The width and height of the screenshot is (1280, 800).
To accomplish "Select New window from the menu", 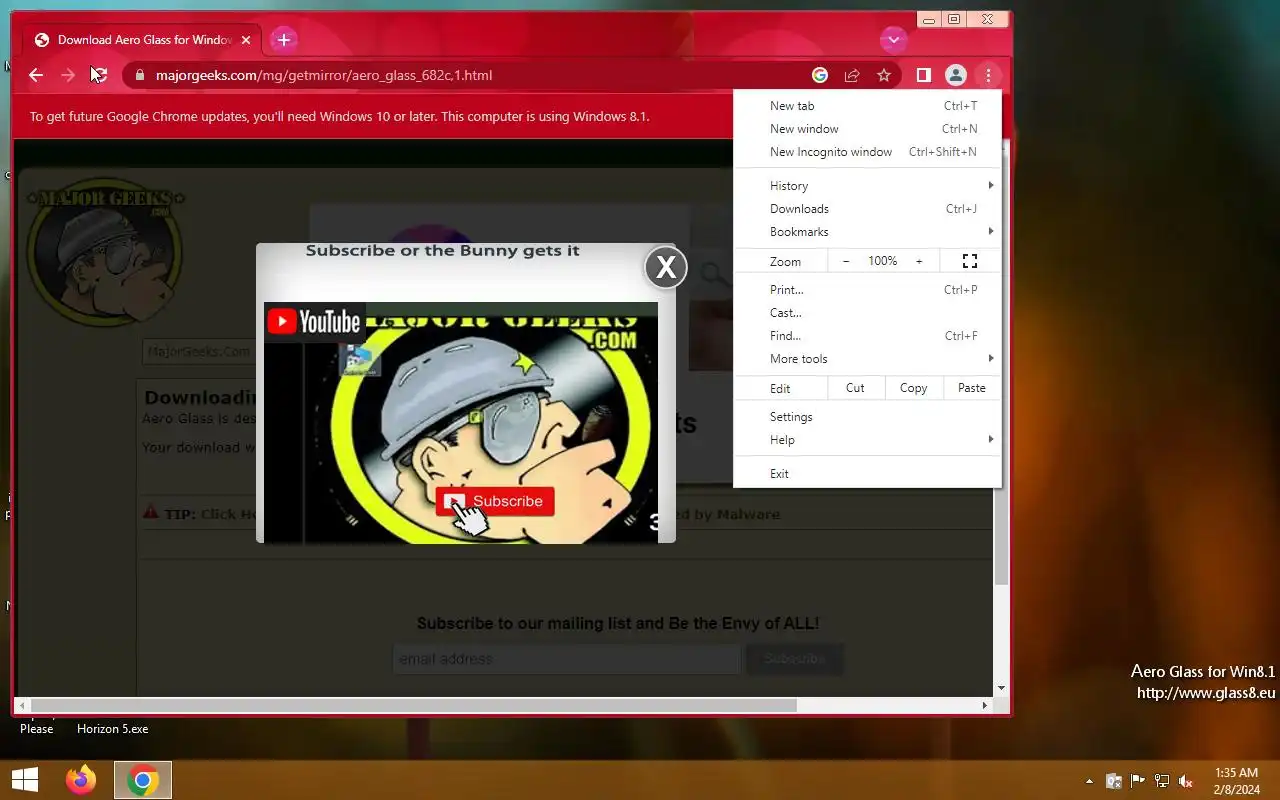I will [x=867, y=129].
